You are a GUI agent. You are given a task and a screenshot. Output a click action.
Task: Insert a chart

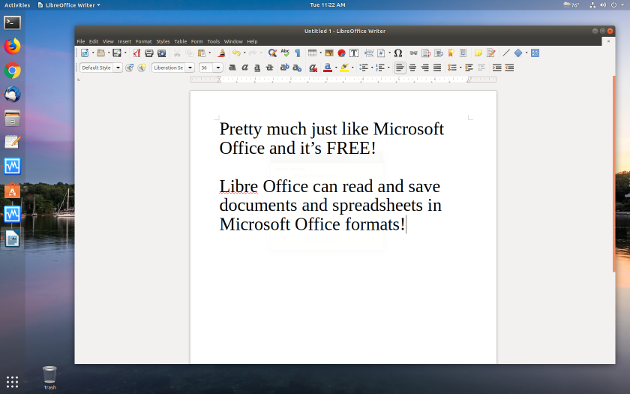coord(342,53)
